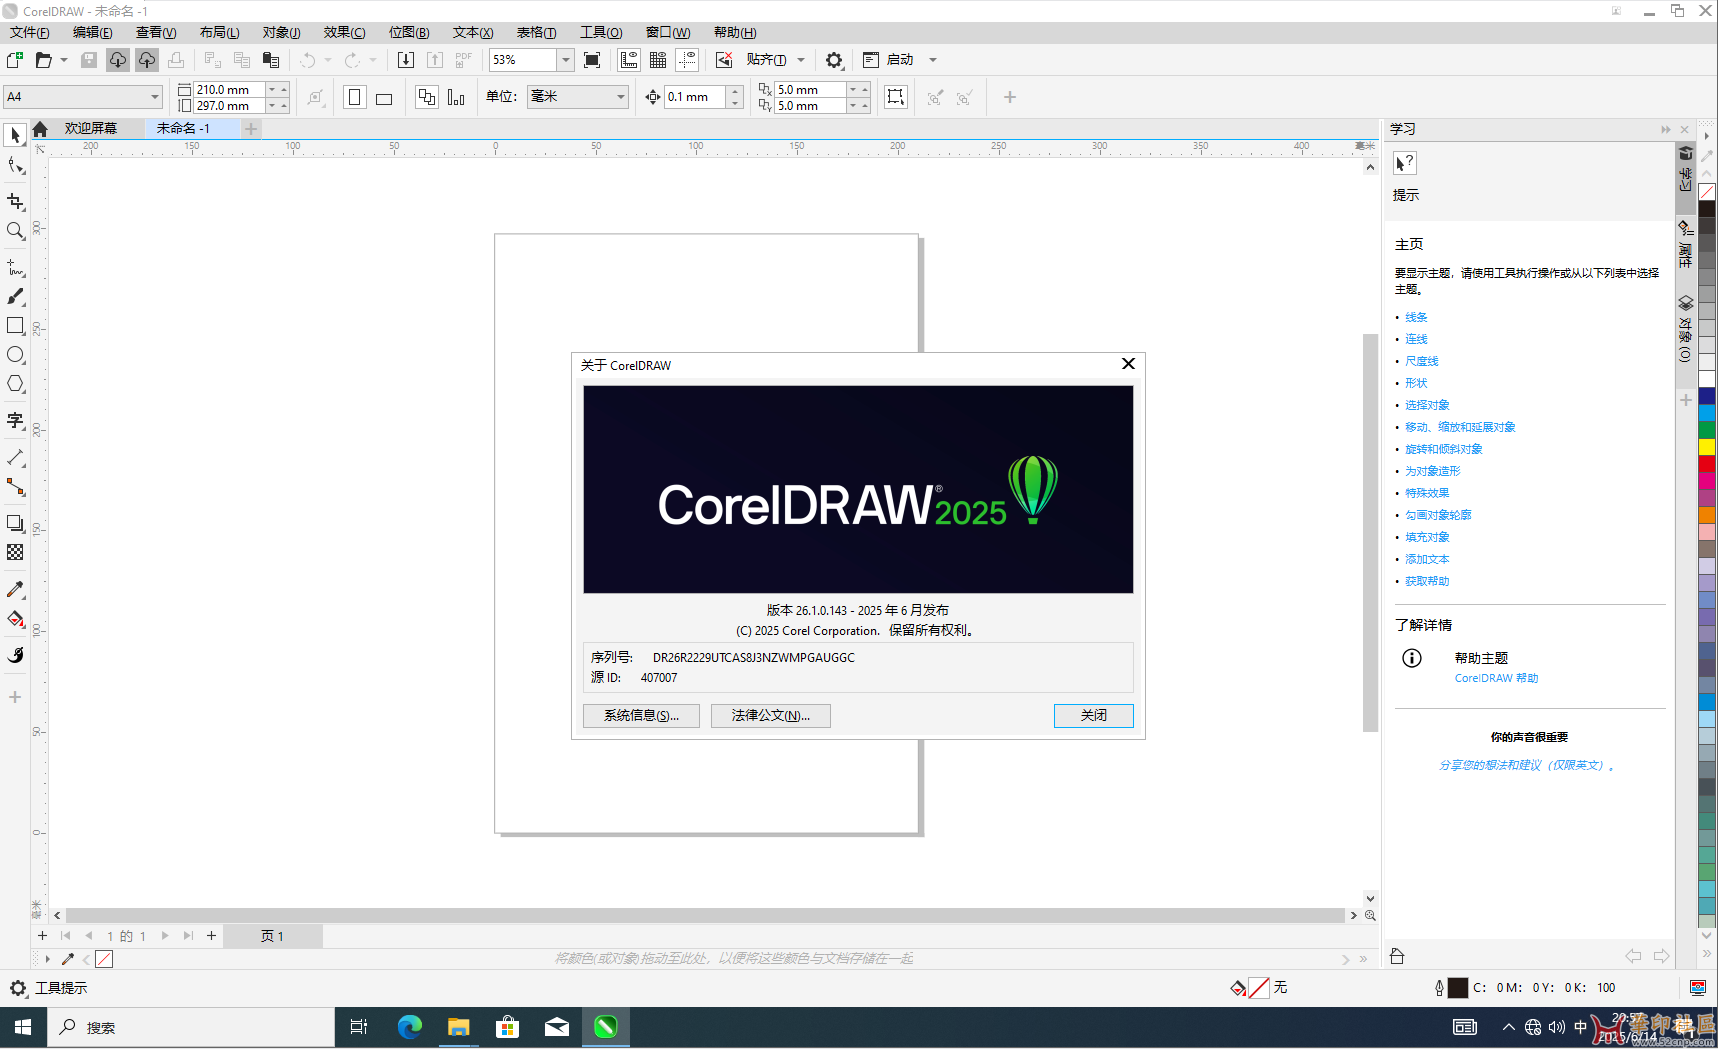
Task: Select the Interactive Fill bucket tool
Action: point(15,619)
